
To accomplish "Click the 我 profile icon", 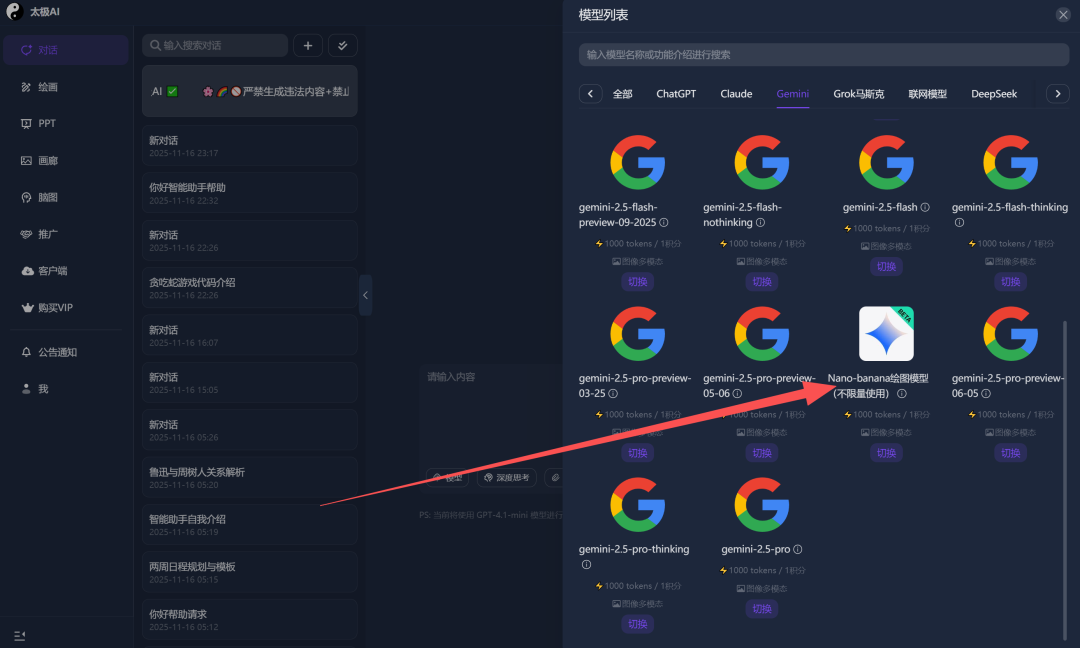I will click(26, 389).
